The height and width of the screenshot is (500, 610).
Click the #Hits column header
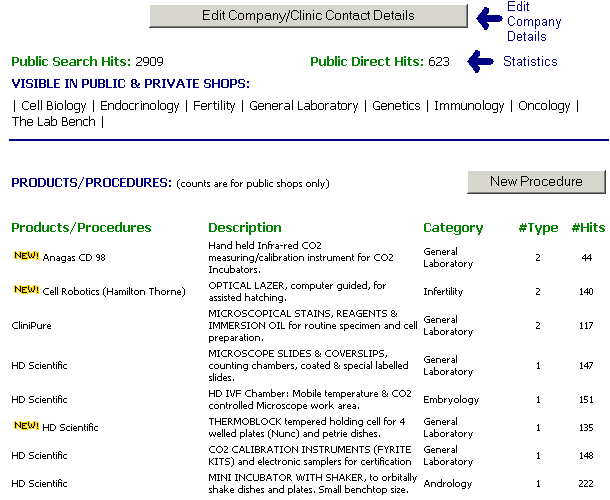pyautogui.click(x=588, y=228)
